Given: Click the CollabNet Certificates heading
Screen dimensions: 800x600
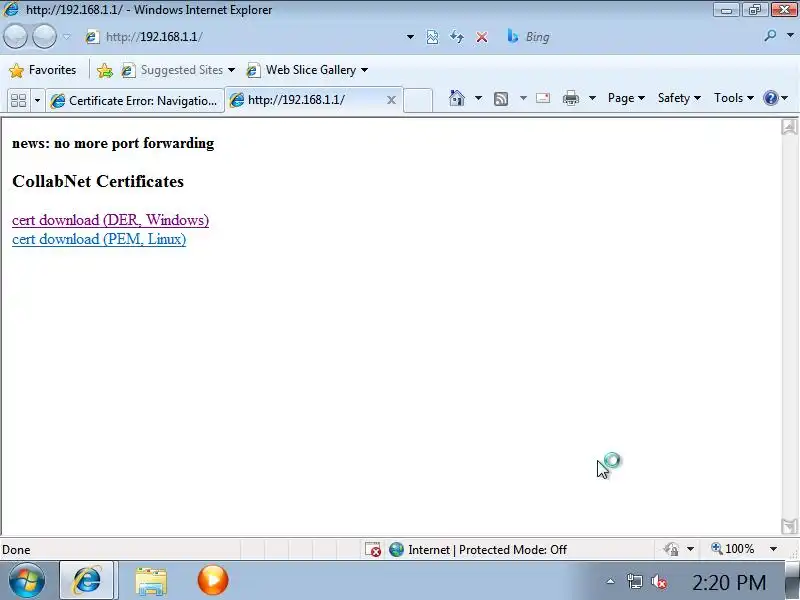Looking at the screenshot, I should click(98, 181).
